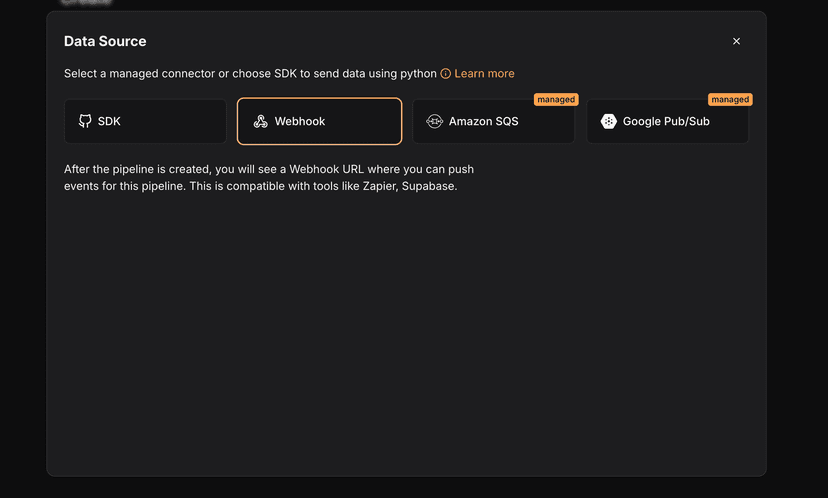The width and height of the screenshot is (828, 498).
Task: Choose the Webhook data source card
Action: [319, 121]
